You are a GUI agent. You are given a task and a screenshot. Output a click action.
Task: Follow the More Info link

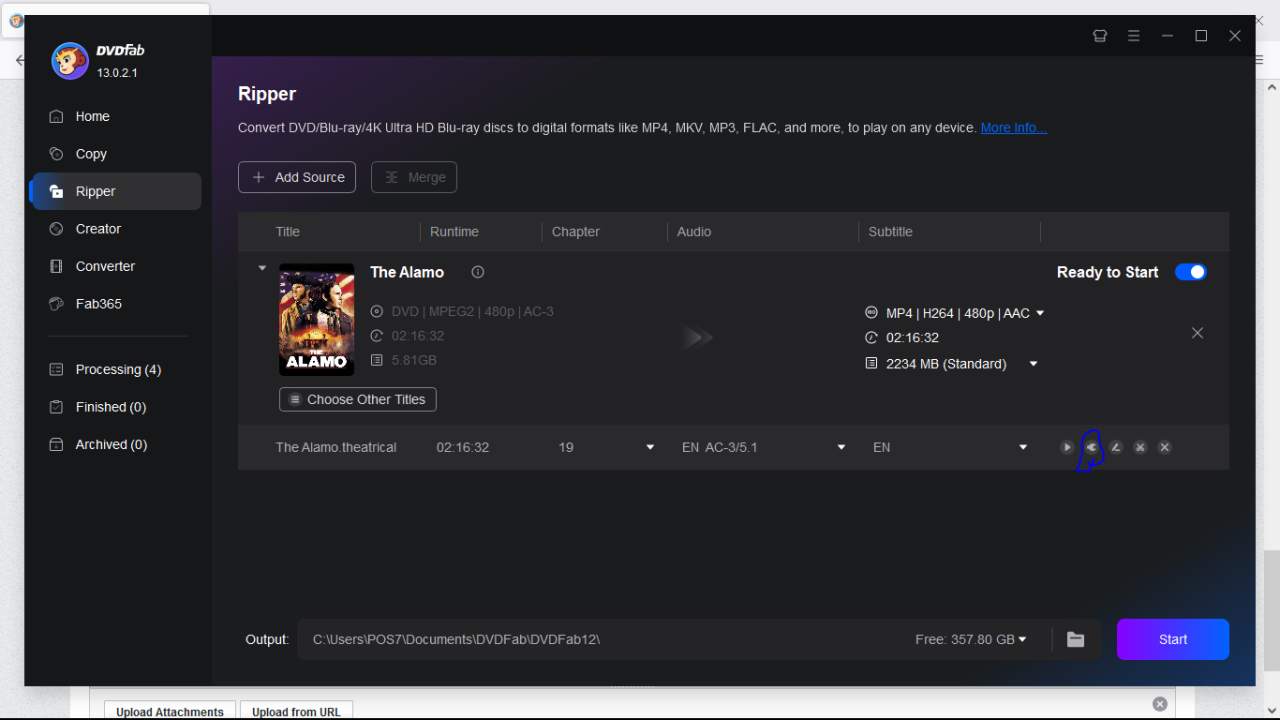[x=1014, y=128]
